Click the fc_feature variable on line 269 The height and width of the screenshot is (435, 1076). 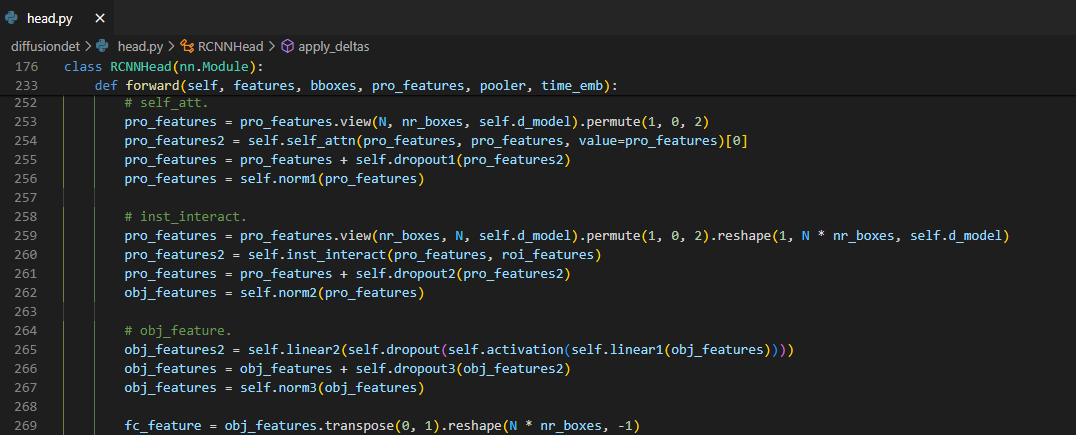tap(161, 426)
